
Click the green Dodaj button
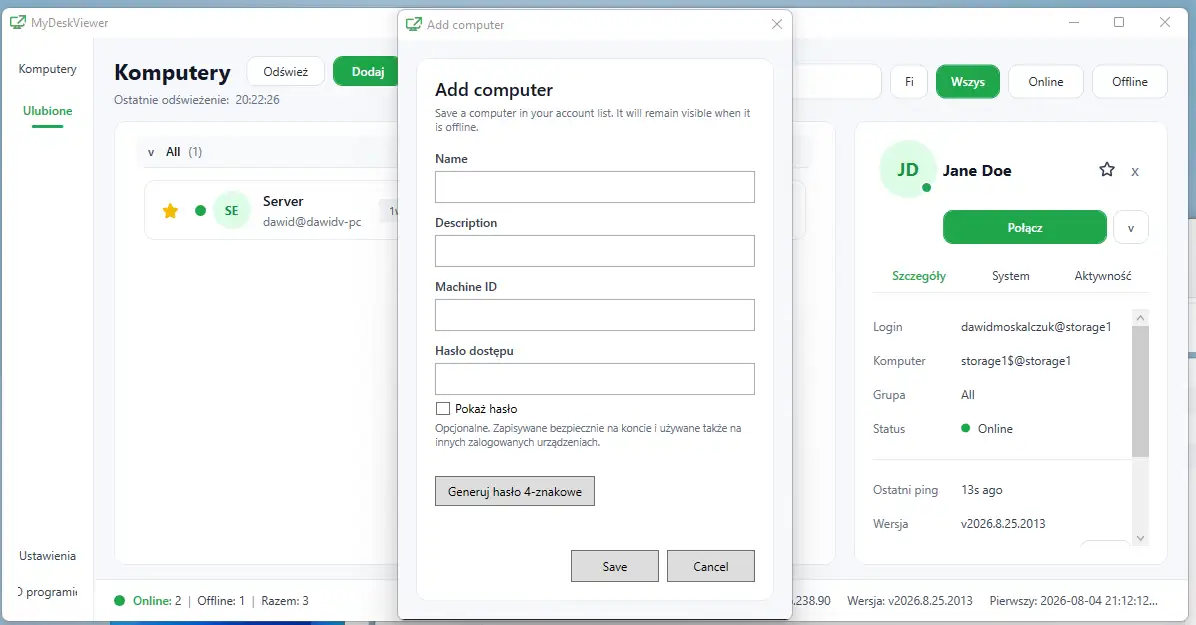coord(366,72)
